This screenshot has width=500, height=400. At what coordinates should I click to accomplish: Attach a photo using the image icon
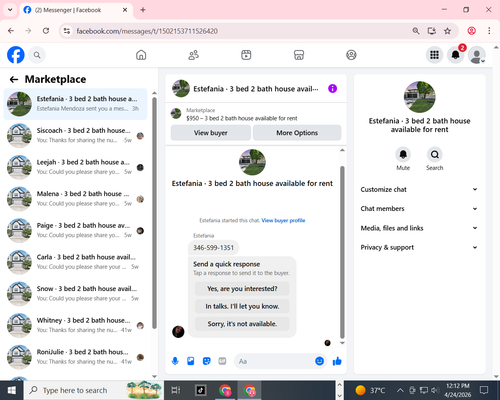tap(191, 361)
